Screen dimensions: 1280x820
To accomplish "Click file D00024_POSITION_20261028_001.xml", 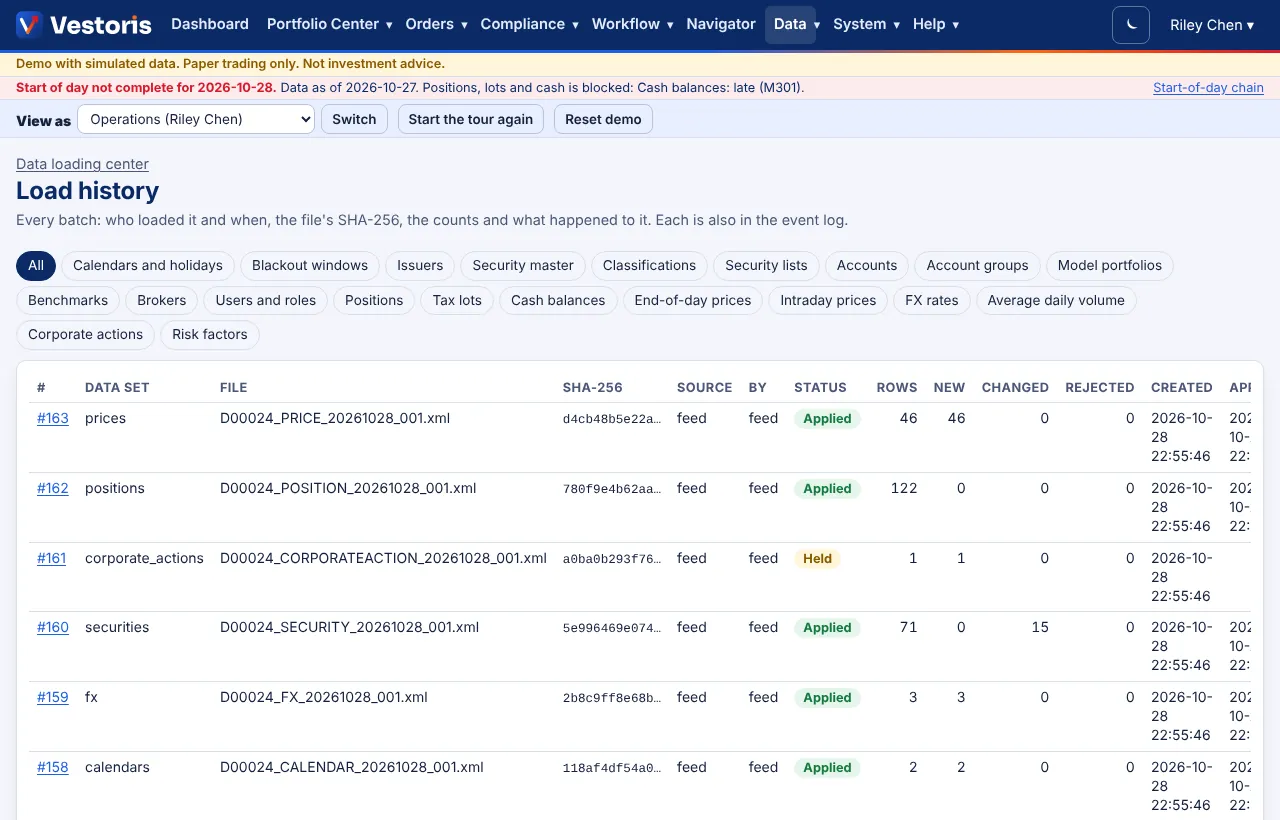I will coord(348,488).
